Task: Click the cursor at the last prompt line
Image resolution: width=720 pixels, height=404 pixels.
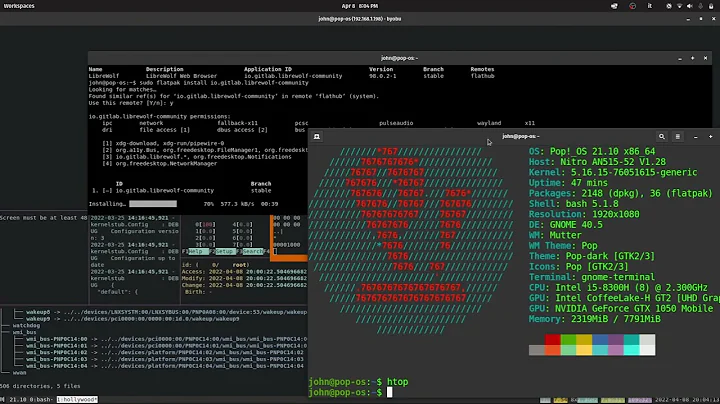Action: [x=389, y=393]
